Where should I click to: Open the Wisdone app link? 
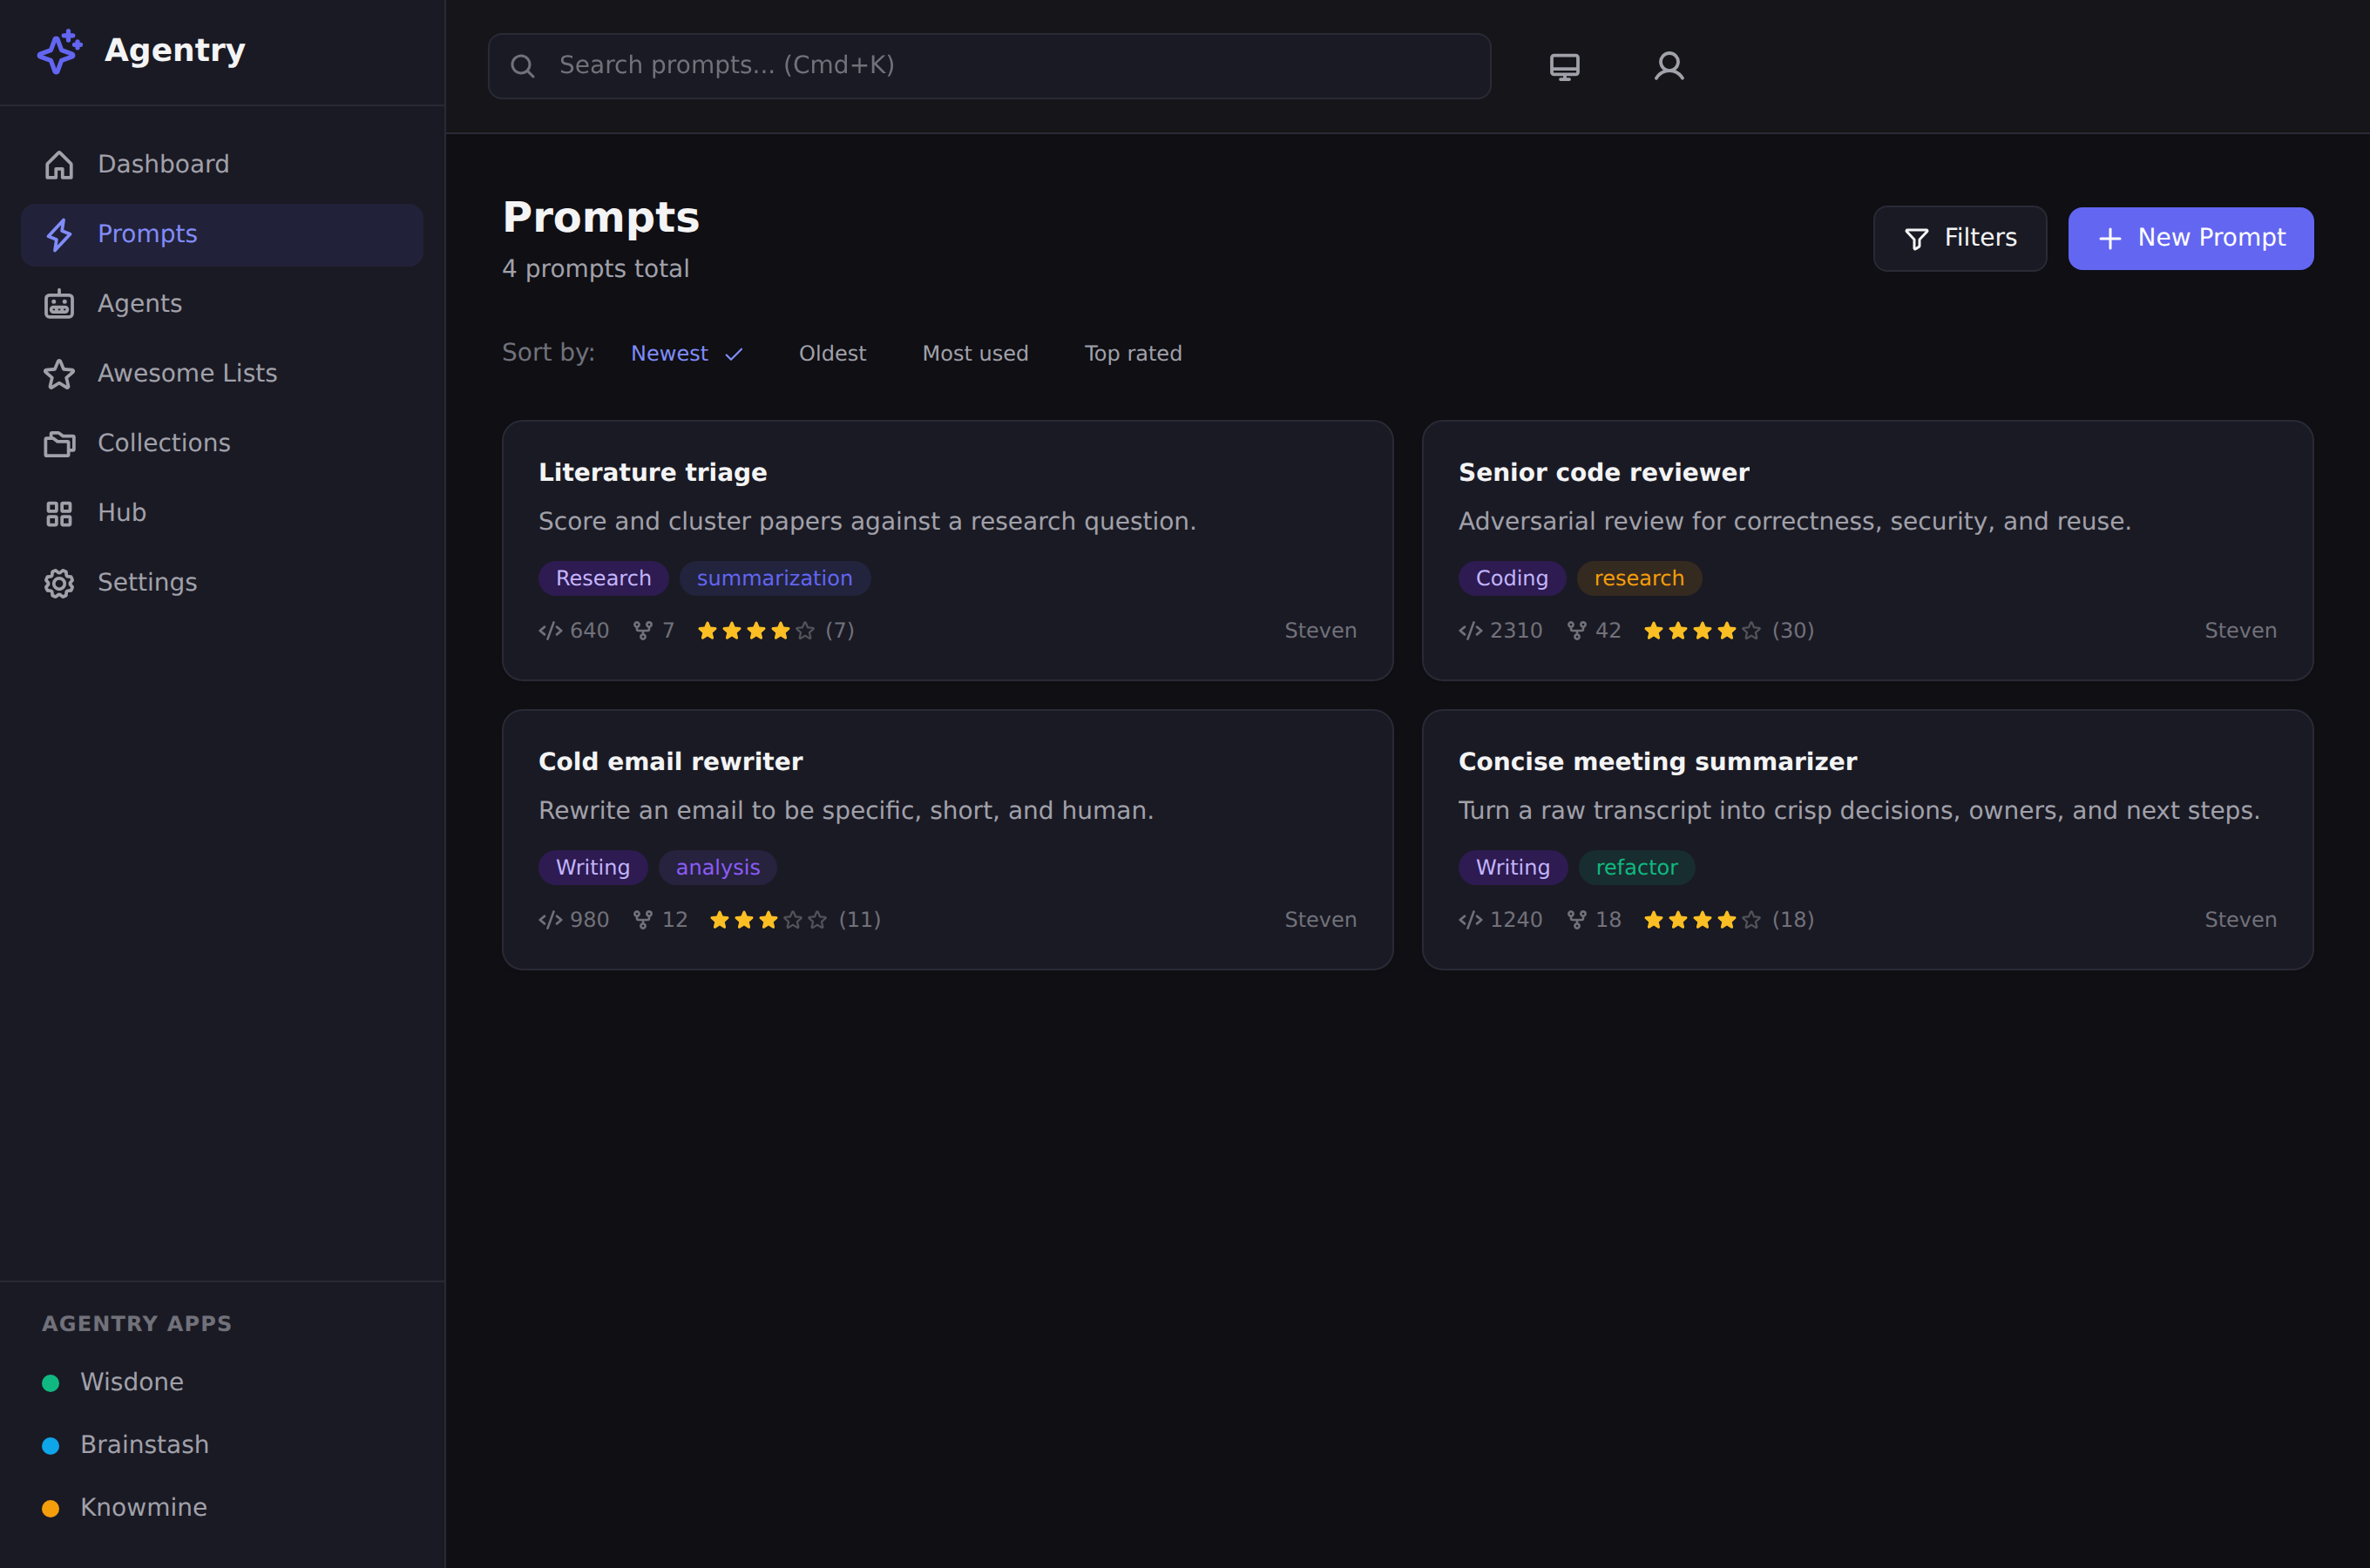pos(132,1382)
